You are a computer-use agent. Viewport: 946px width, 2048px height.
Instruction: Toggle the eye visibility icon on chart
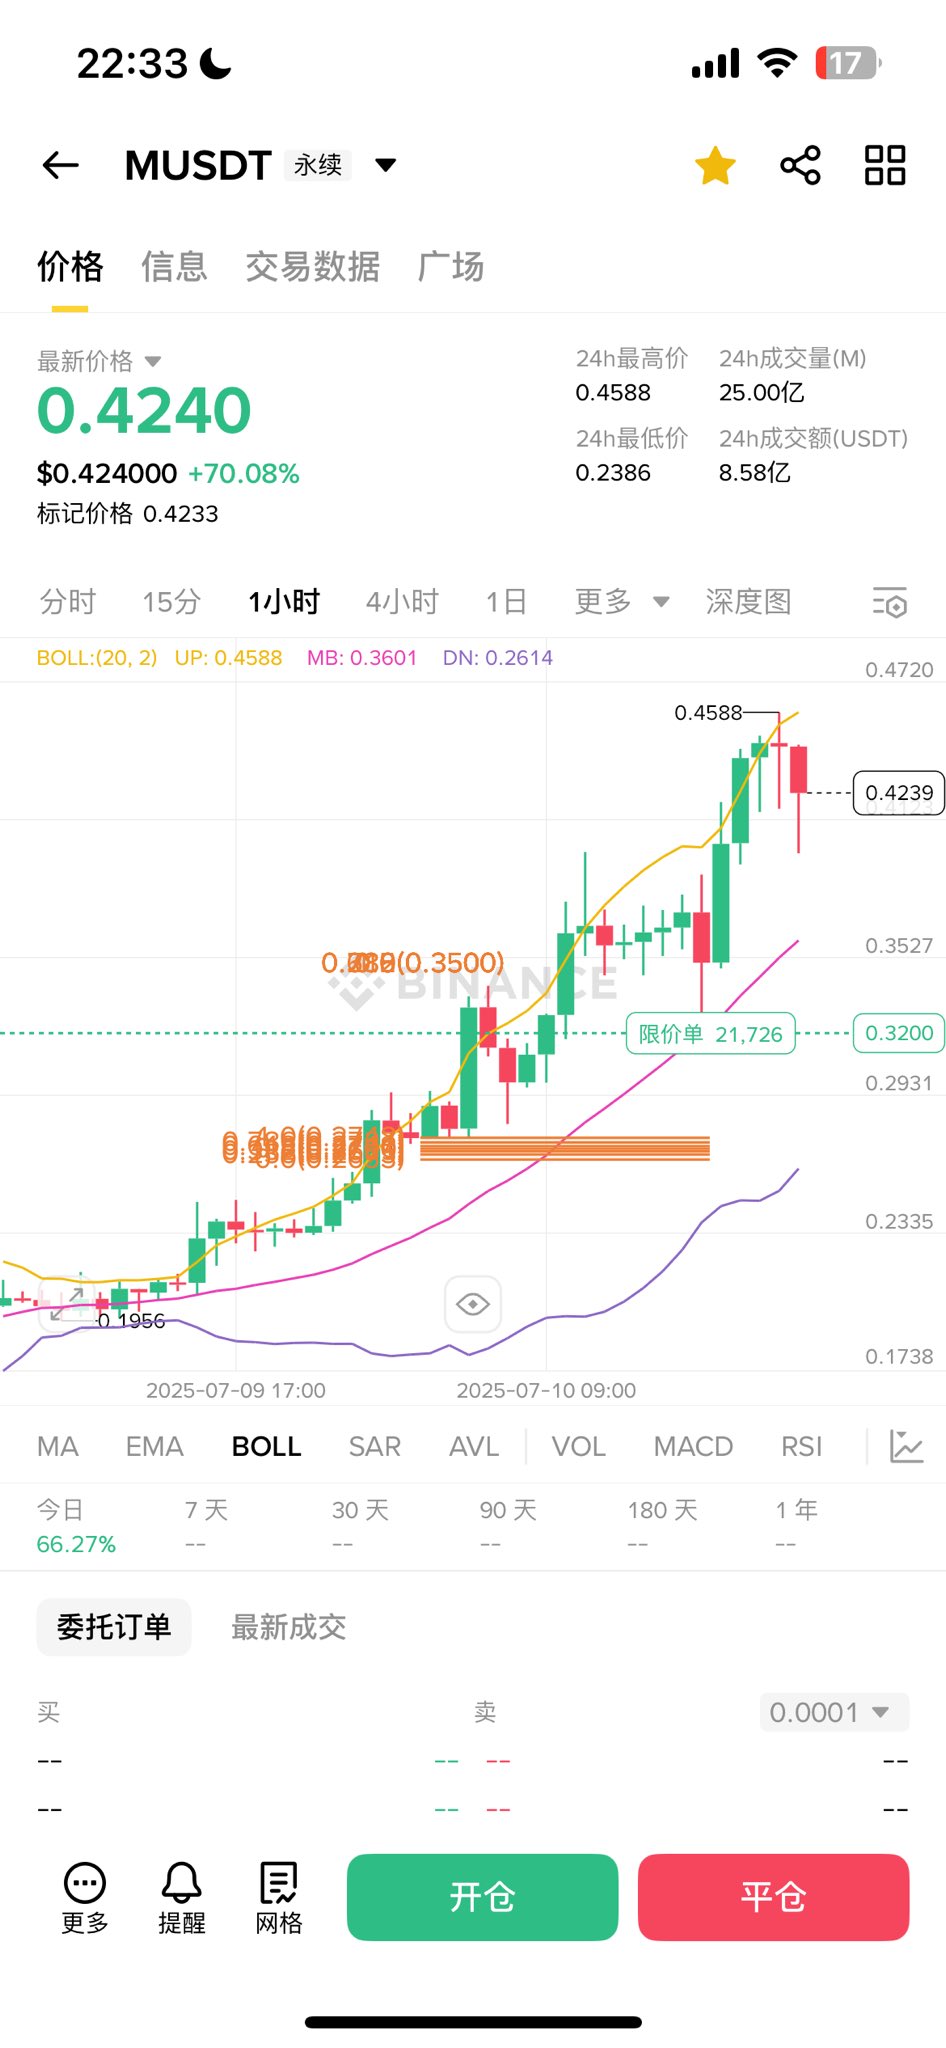pos(472,1304)
